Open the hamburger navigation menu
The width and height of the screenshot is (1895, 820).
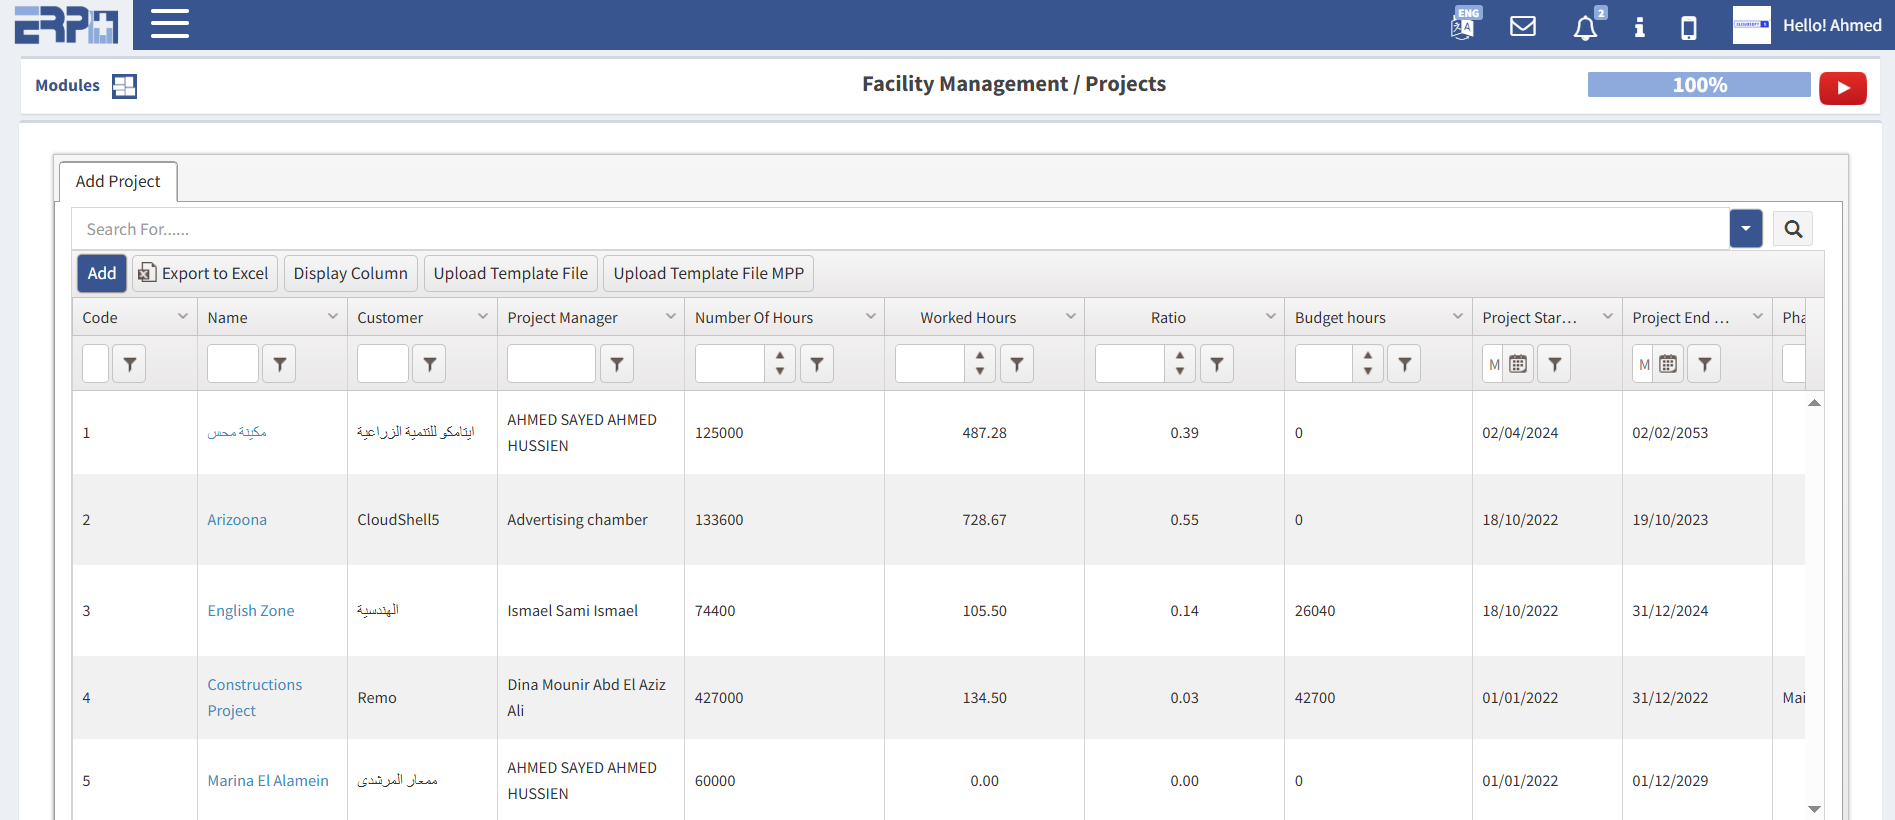(x=170, y=24)
